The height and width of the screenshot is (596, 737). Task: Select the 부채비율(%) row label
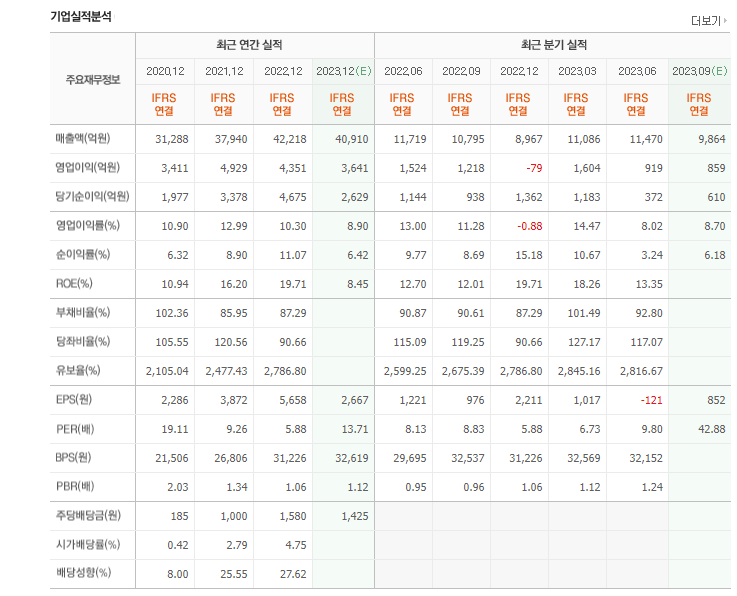[x=83, y=313]
